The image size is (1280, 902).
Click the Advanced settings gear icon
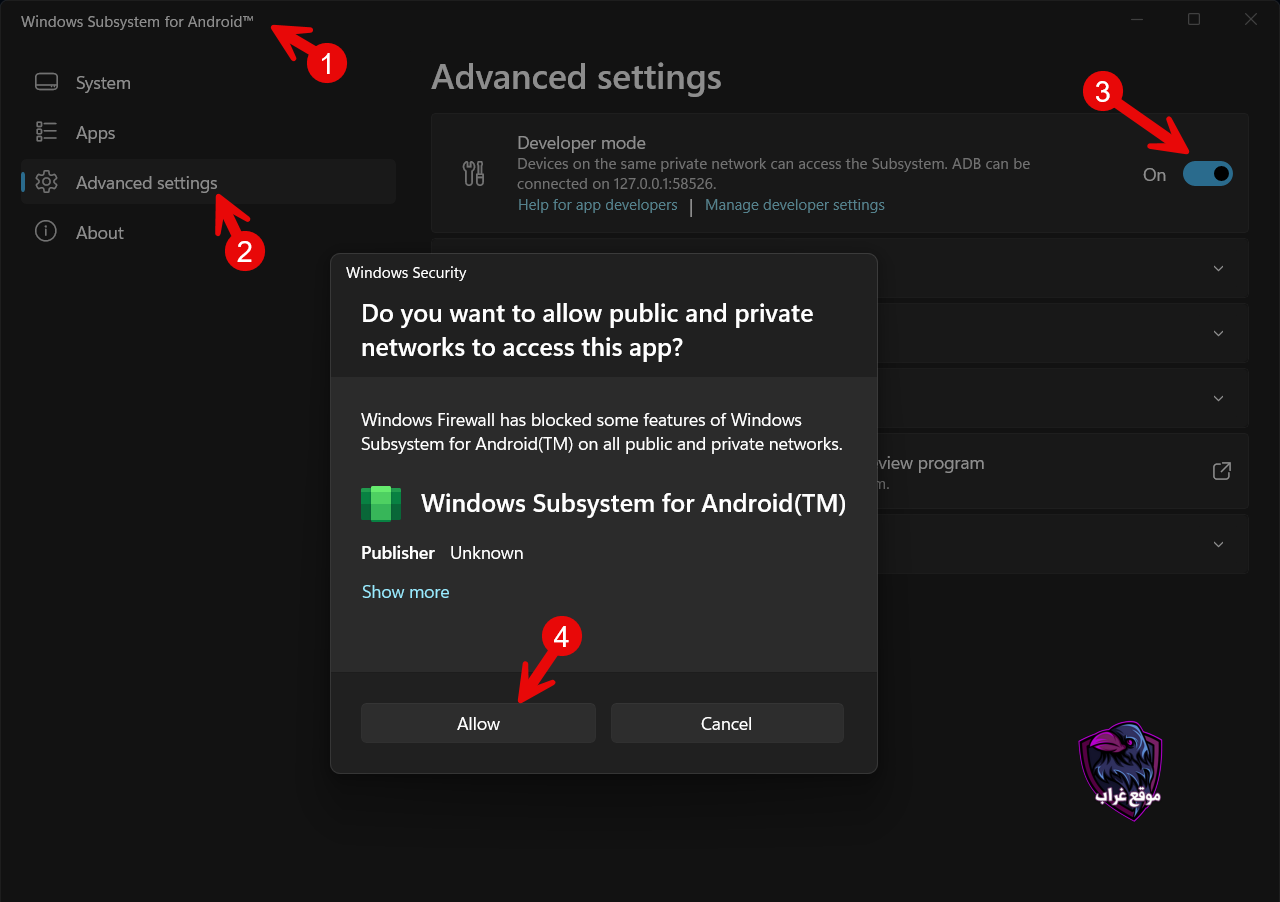pos(46,182)
